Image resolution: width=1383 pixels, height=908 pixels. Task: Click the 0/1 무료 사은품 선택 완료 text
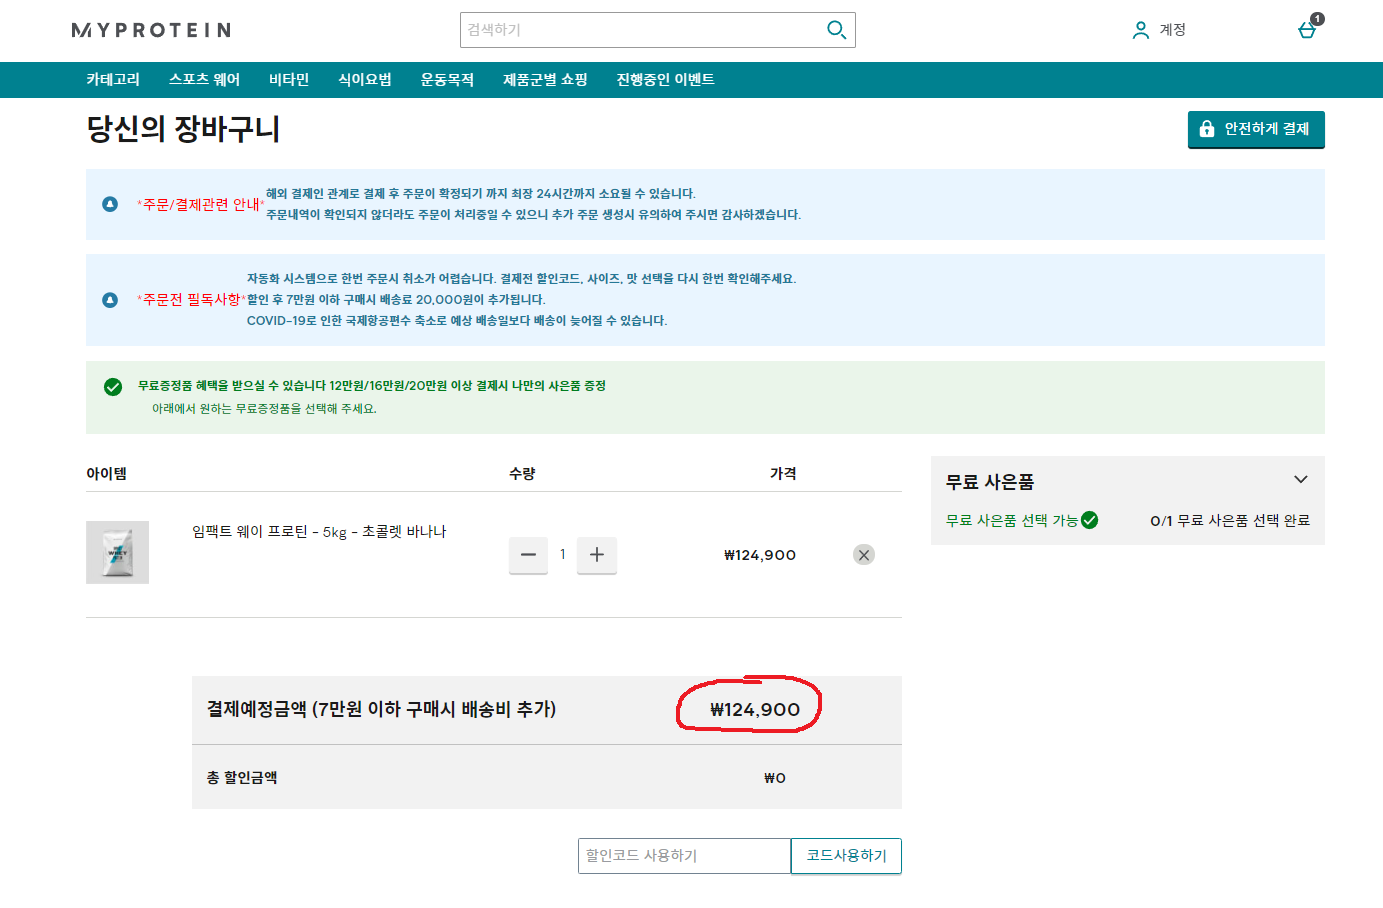click(x=1230, y=520)
